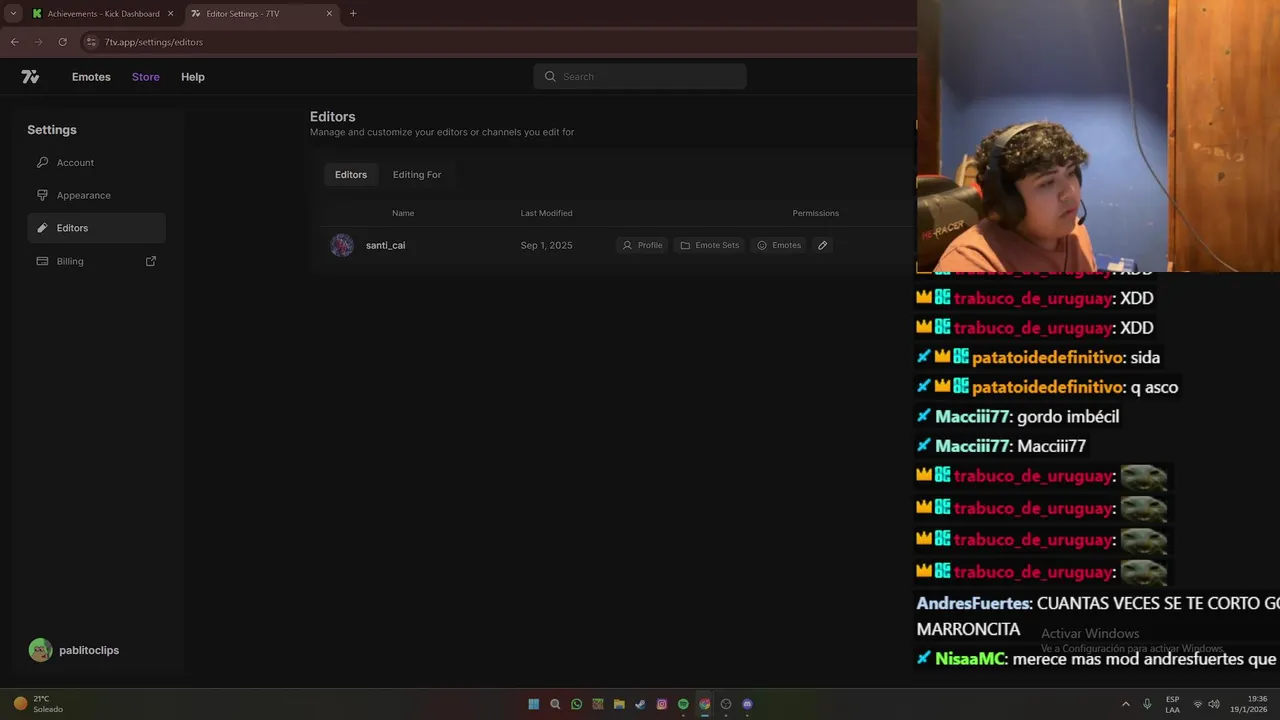Image resolution: width=1280 pixels, height=720 pixels.
Task: Open Spotify from the taskbar
Action: [x=683, y=704]
